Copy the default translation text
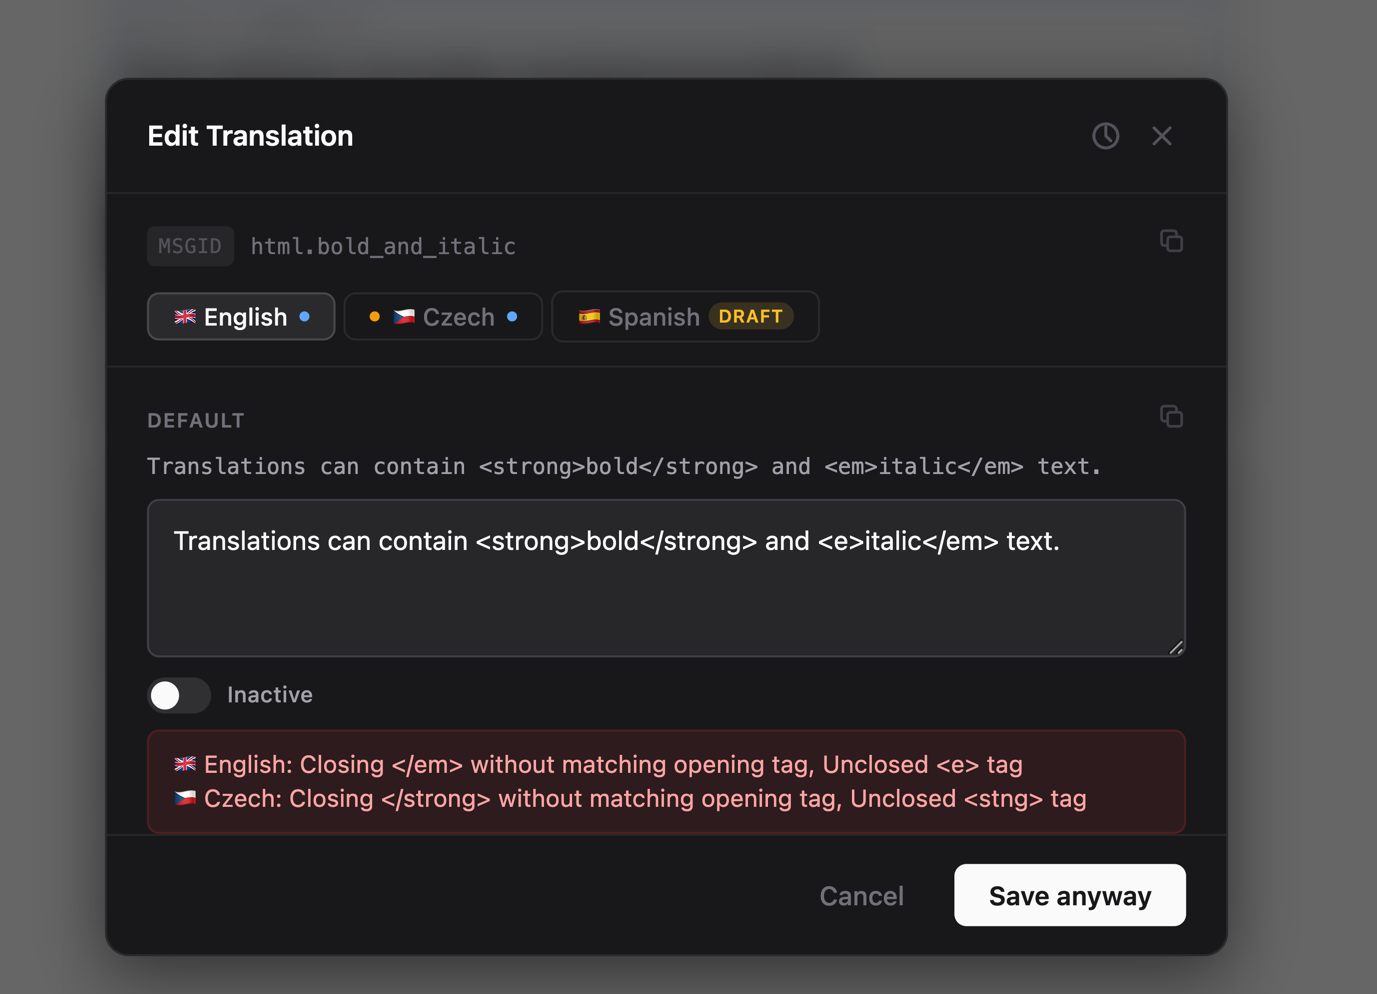Viewport: 1377px width, 994px height. pyautogui.click(x=1171, y=416)
